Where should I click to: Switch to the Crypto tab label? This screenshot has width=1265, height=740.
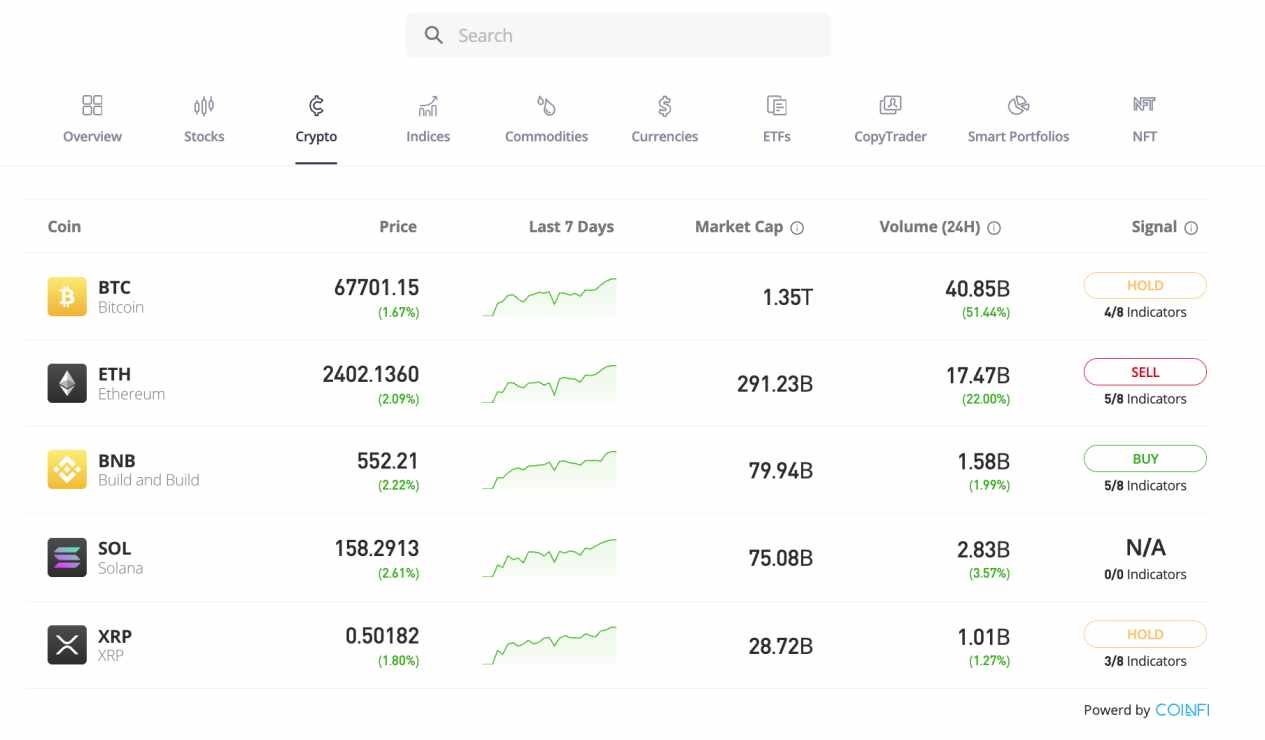316,137
